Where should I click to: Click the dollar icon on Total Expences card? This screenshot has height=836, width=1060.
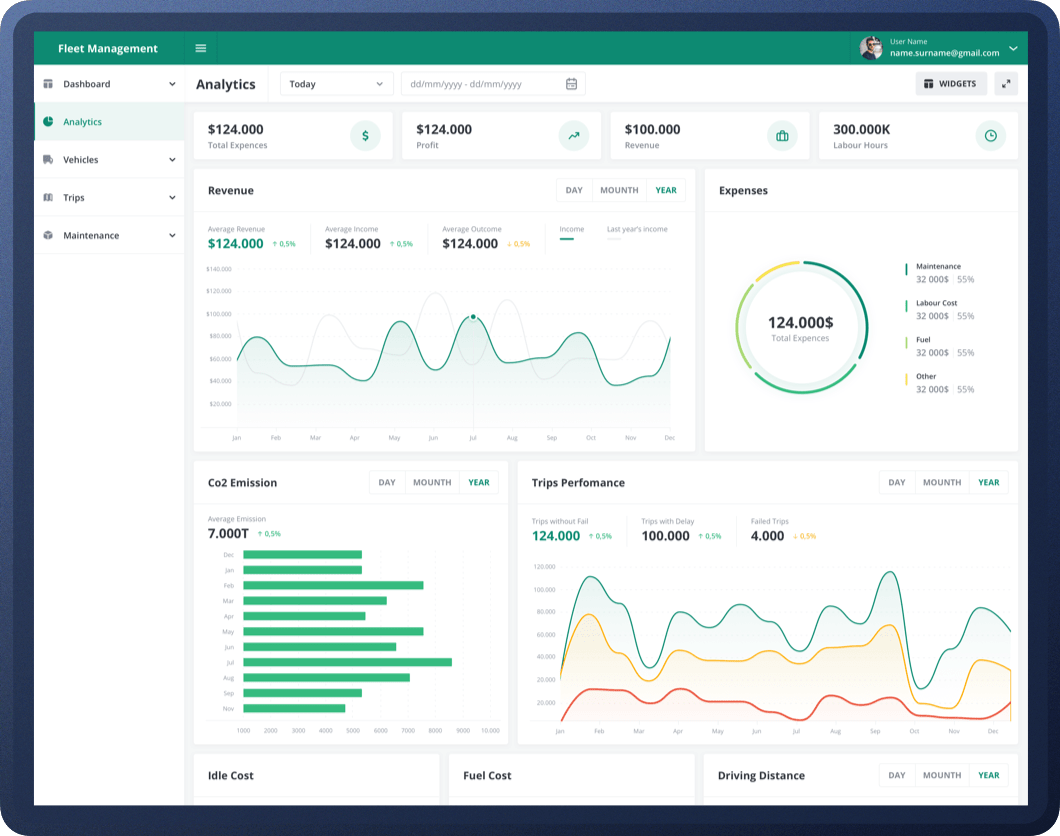click(x=364, y=134)
